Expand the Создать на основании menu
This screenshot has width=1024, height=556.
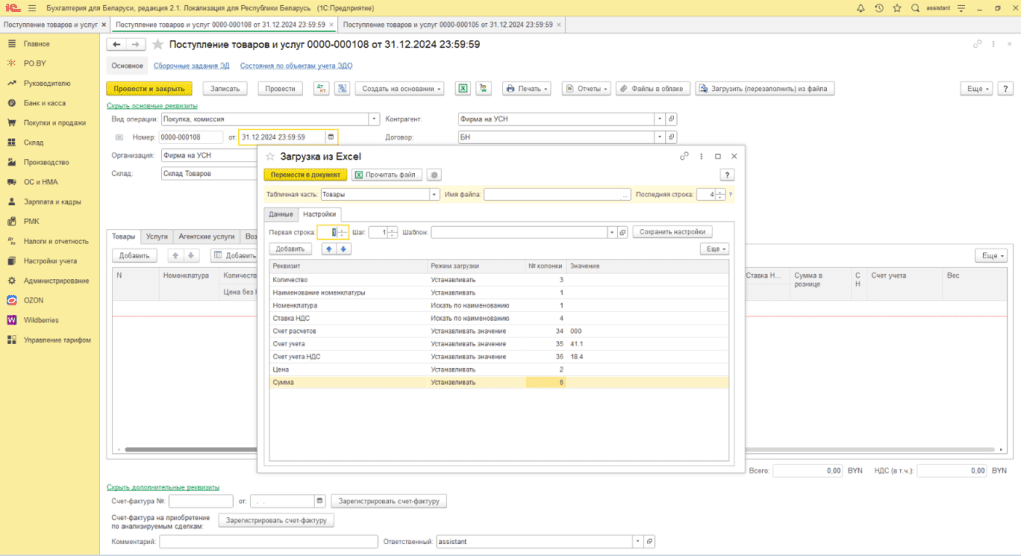click(402, 88)
